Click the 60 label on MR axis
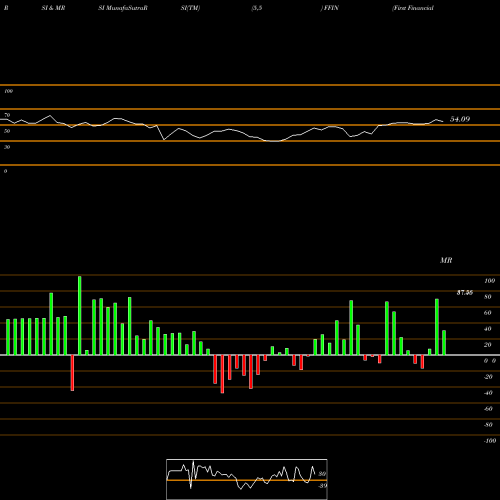Screen dimensions: 500x500 tap(488, 313)
